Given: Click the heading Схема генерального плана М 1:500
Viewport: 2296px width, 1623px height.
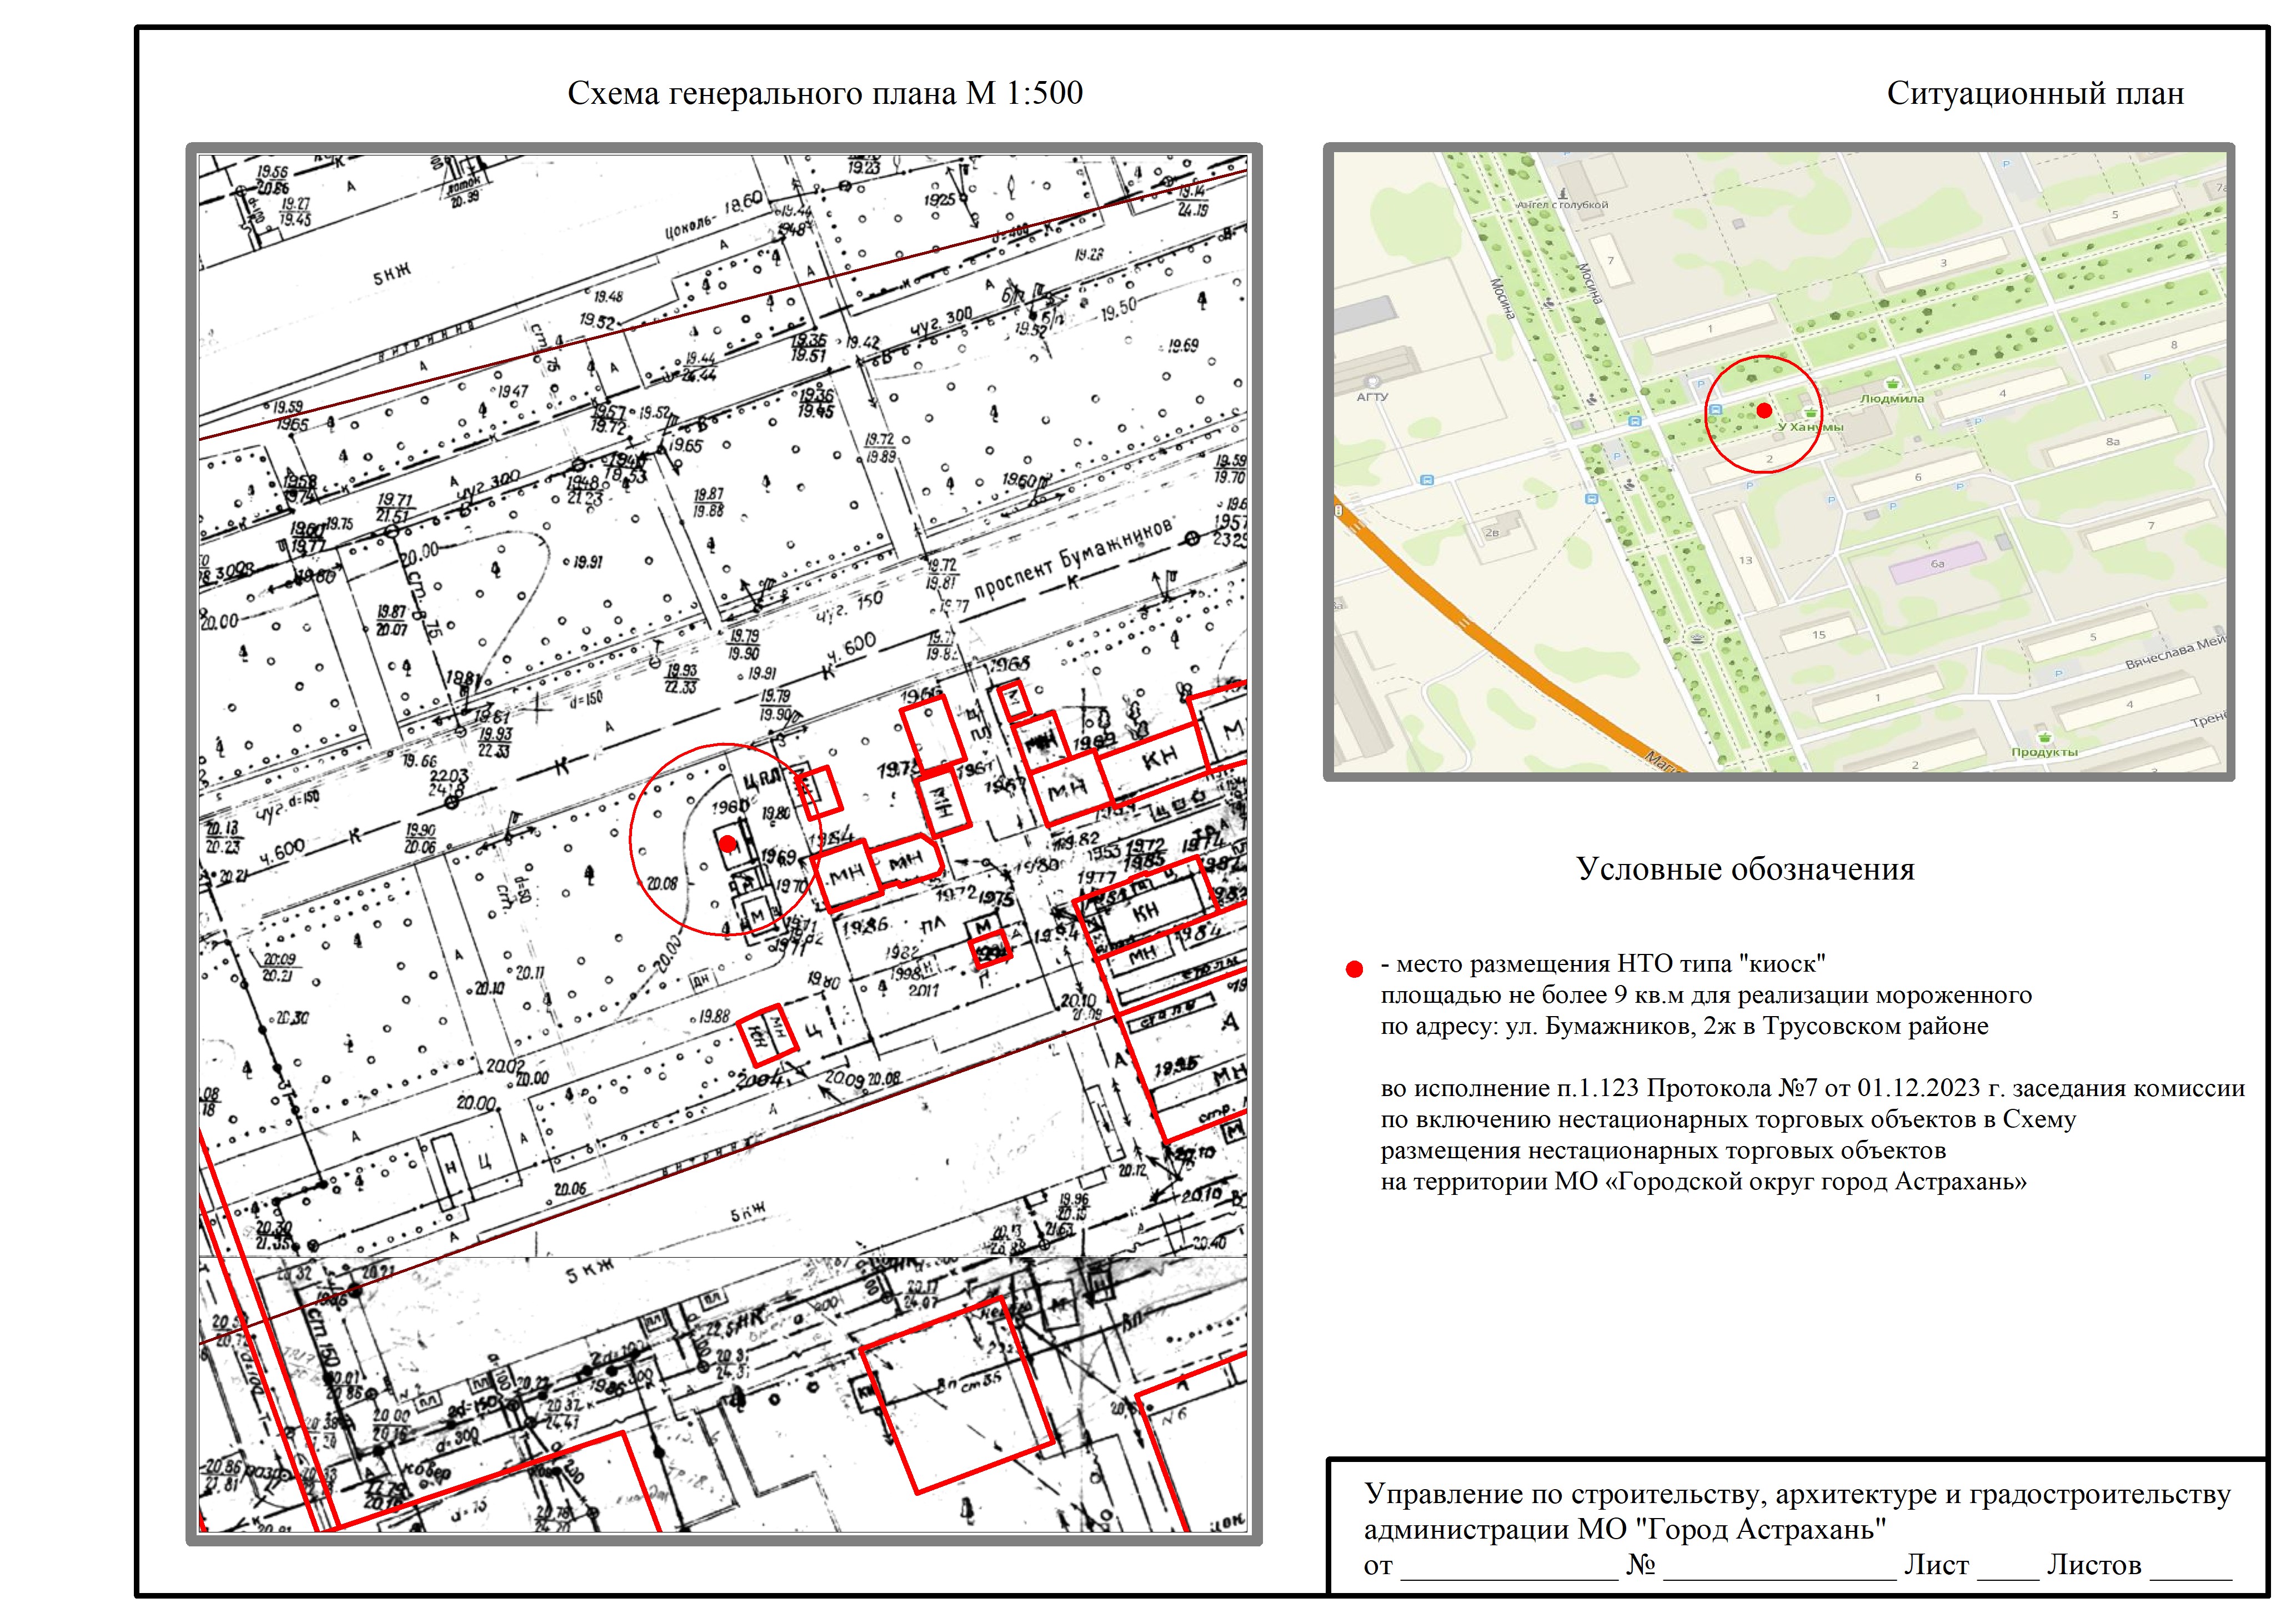Looking at the screenshot, I should click(825, 93).
